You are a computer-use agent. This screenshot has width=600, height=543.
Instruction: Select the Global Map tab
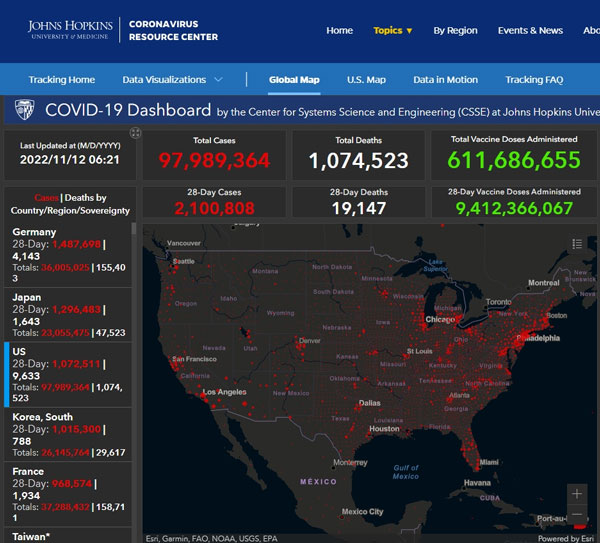293,79
